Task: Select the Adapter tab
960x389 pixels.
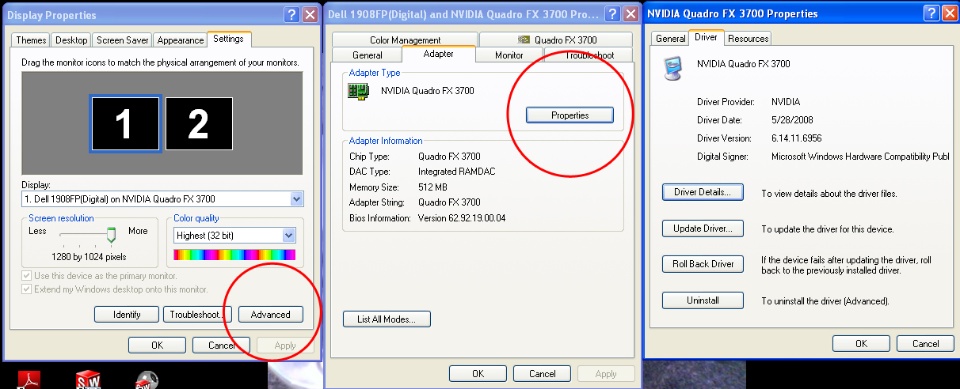Action: pyautogui.click(x=439, y=54)
